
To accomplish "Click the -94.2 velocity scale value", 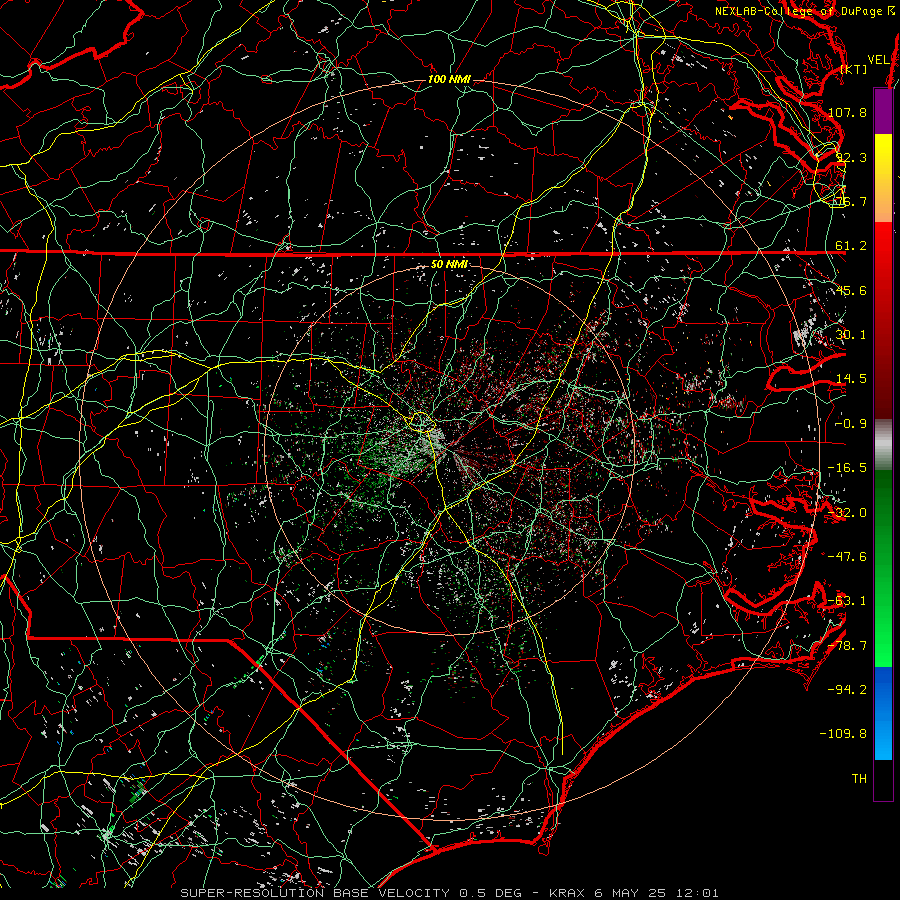I will [x=847, y=690].
